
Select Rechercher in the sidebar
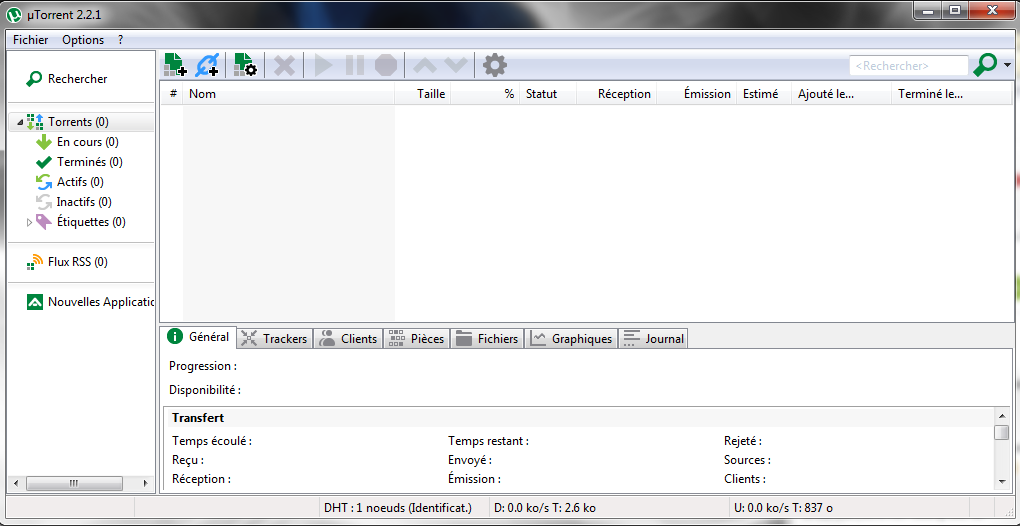(x=77, y=79)
